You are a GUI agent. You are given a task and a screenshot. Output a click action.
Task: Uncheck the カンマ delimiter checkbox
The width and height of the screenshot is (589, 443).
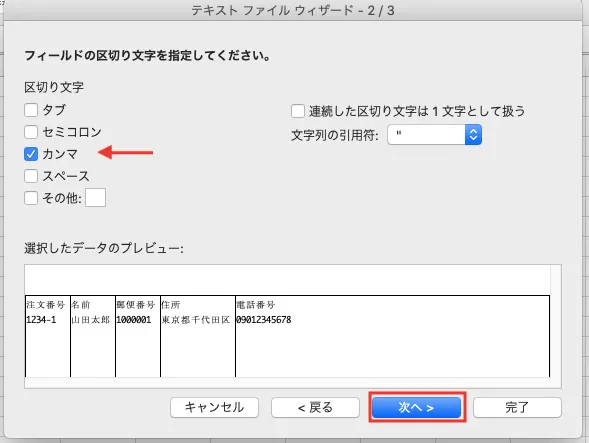(x=31, y=154)
